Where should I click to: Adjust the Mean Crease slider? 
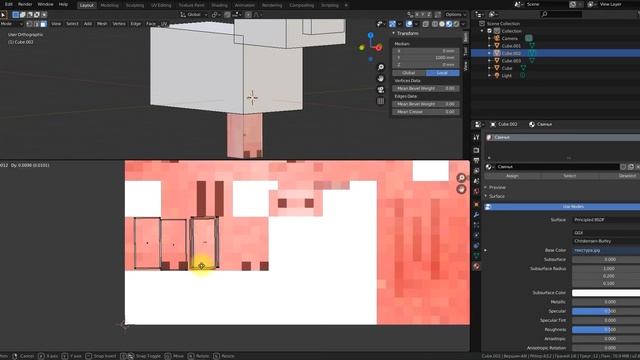click(426, 111)
